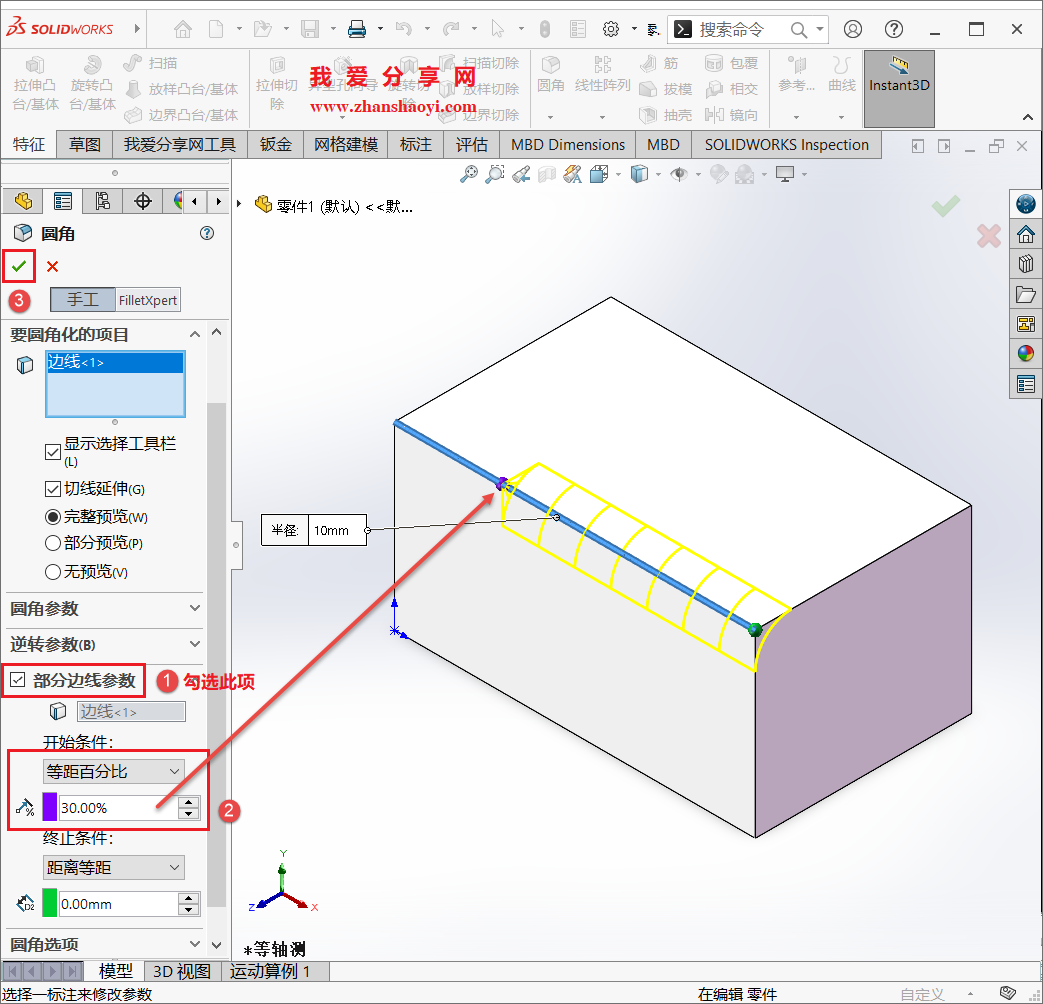
Task: Switch to FilletXpert mode
Action: tap(146, 299)
